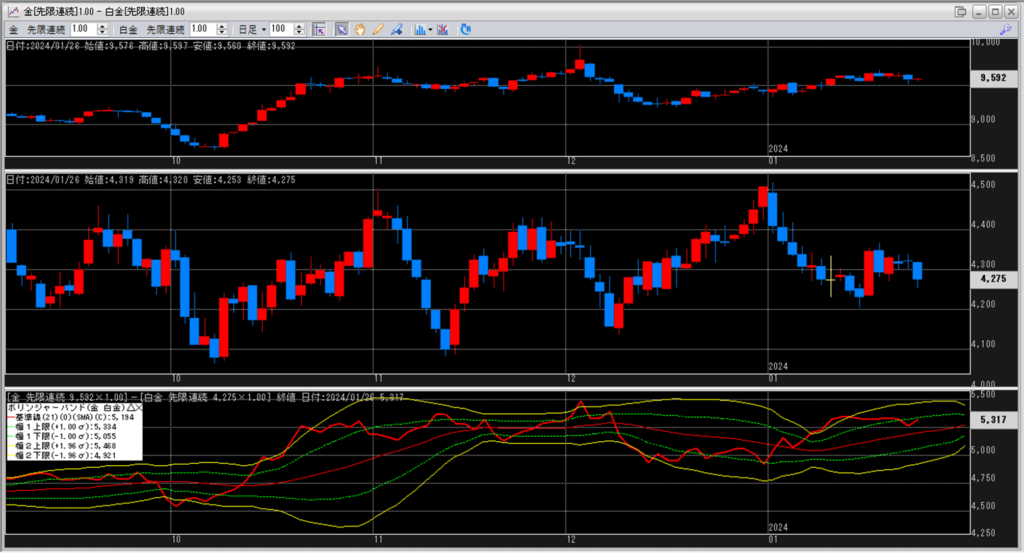The width and height of the screenshot is (1024, 553).
Task: Click the blue brush edit tool icon
Action: point(396,30)
